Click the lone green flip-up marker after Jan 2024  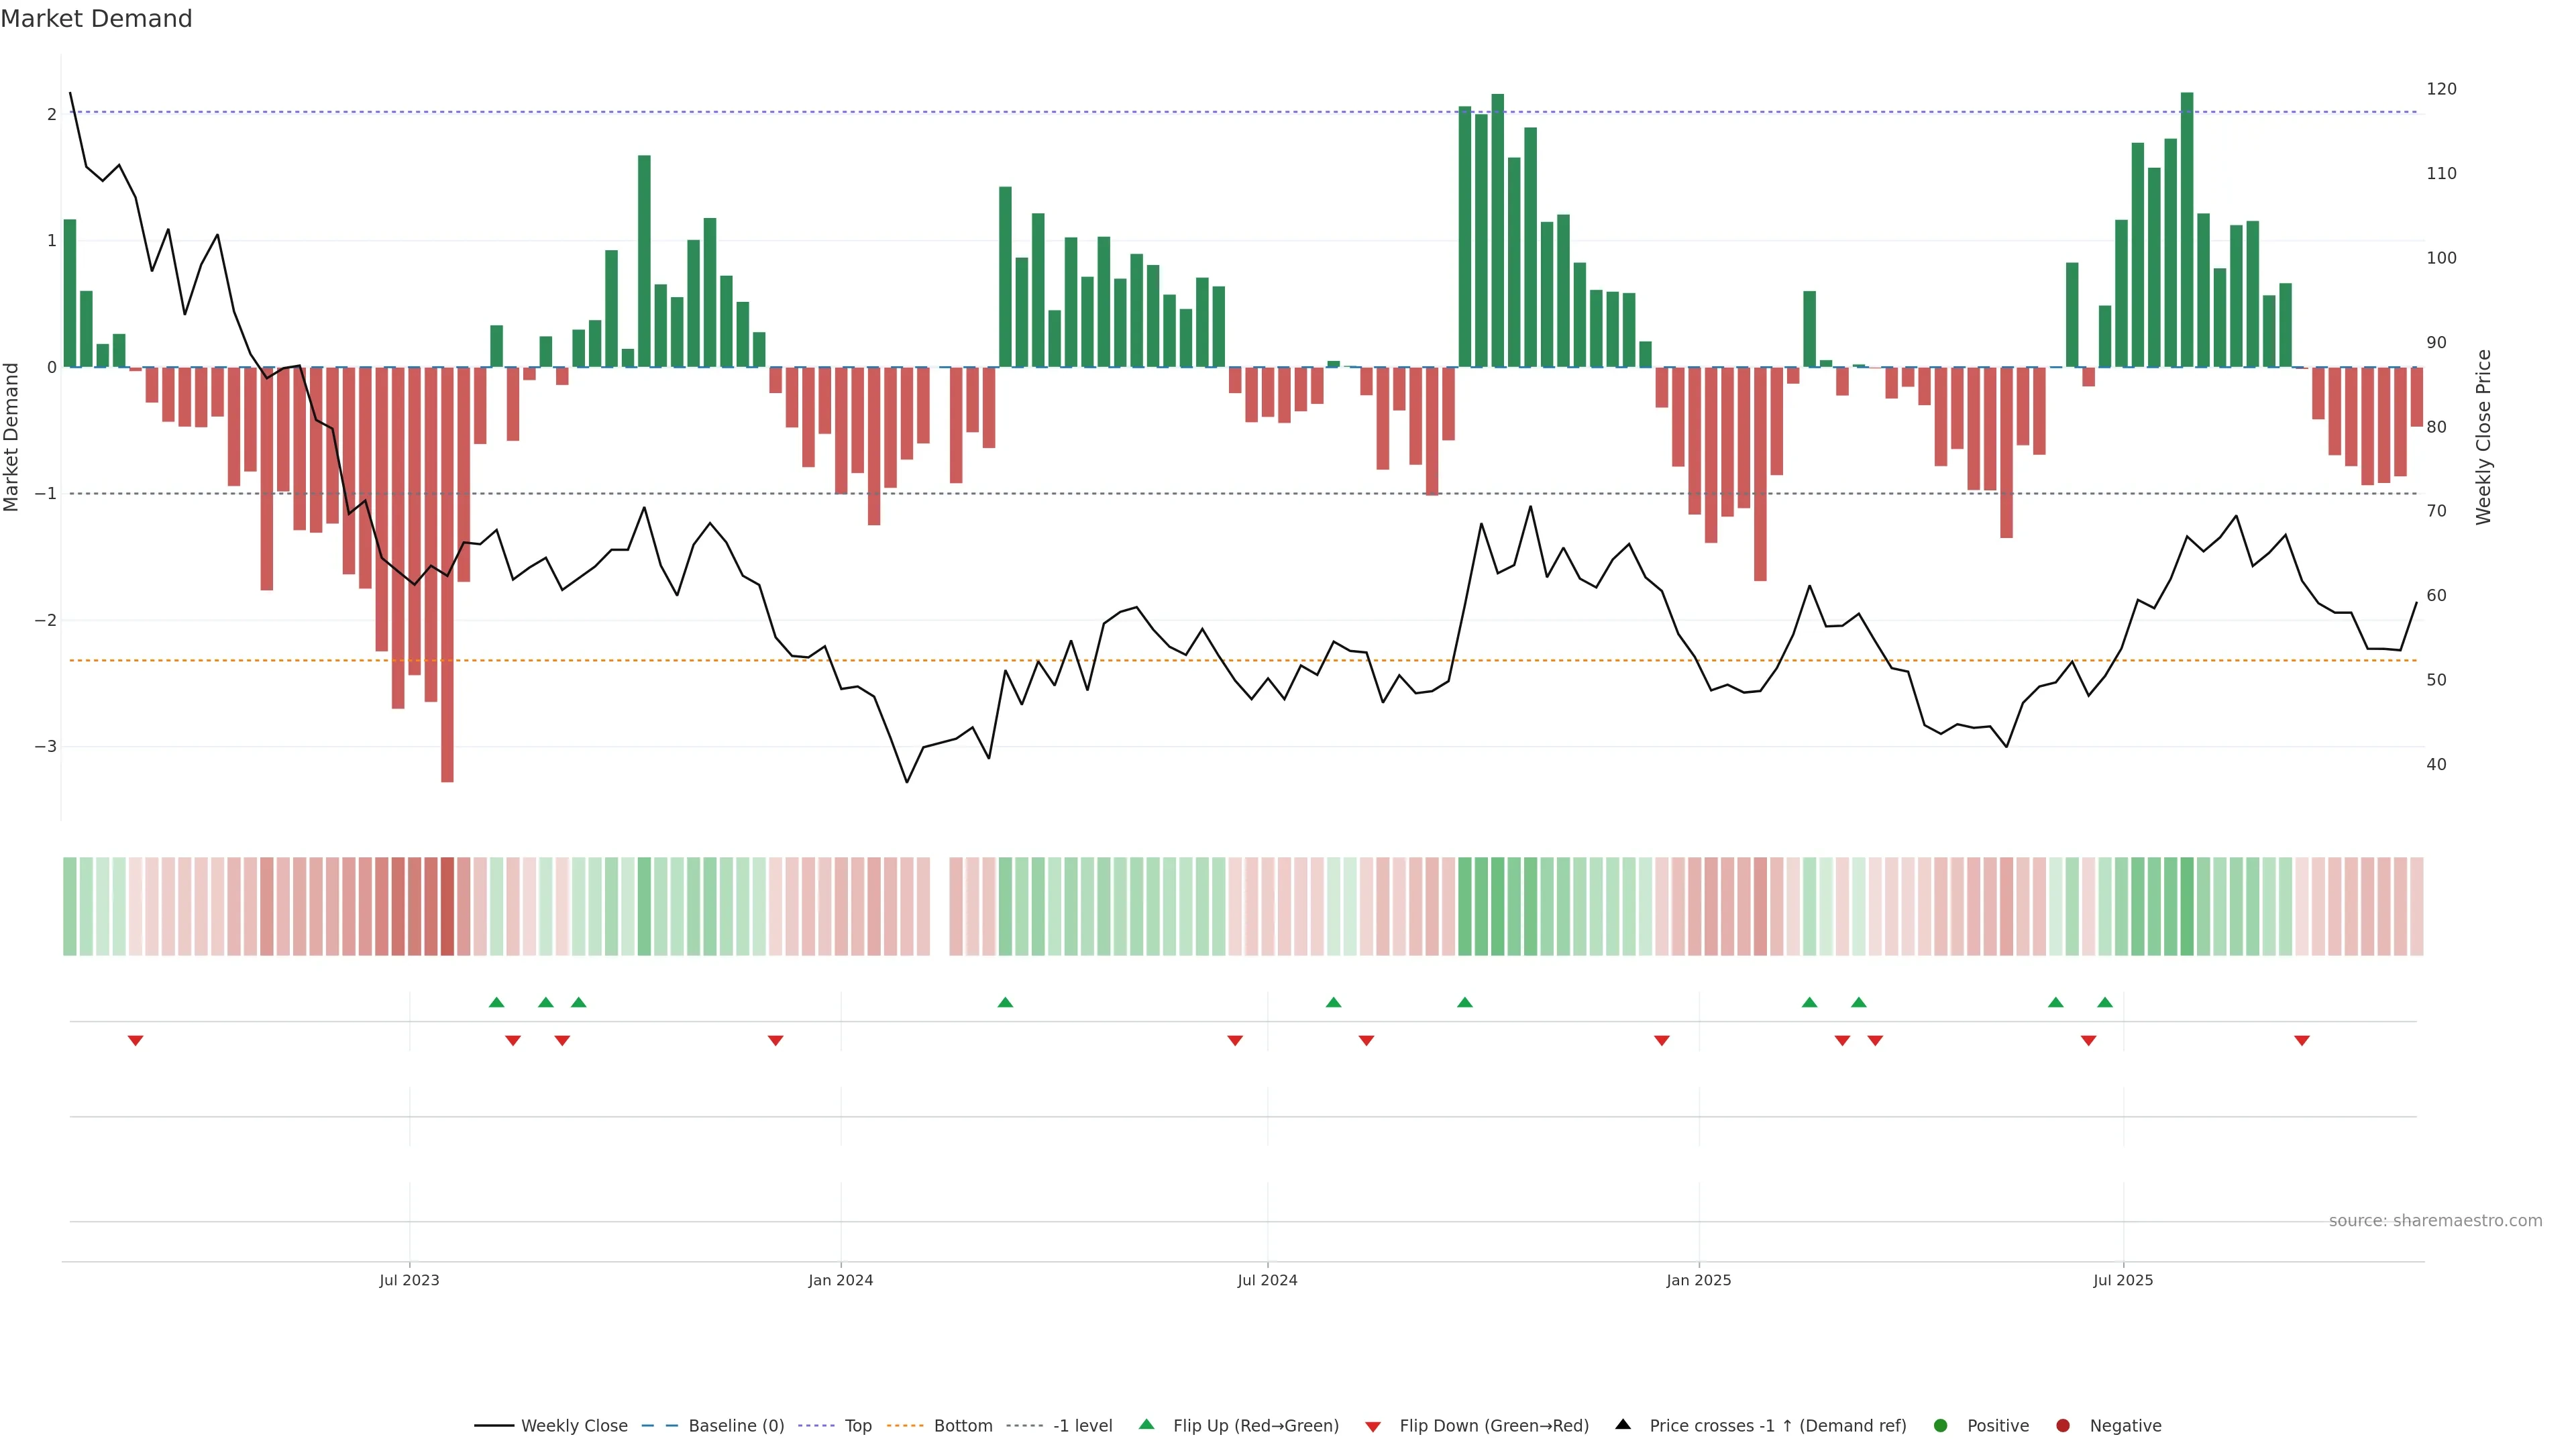click(x=1006, y=1002)
